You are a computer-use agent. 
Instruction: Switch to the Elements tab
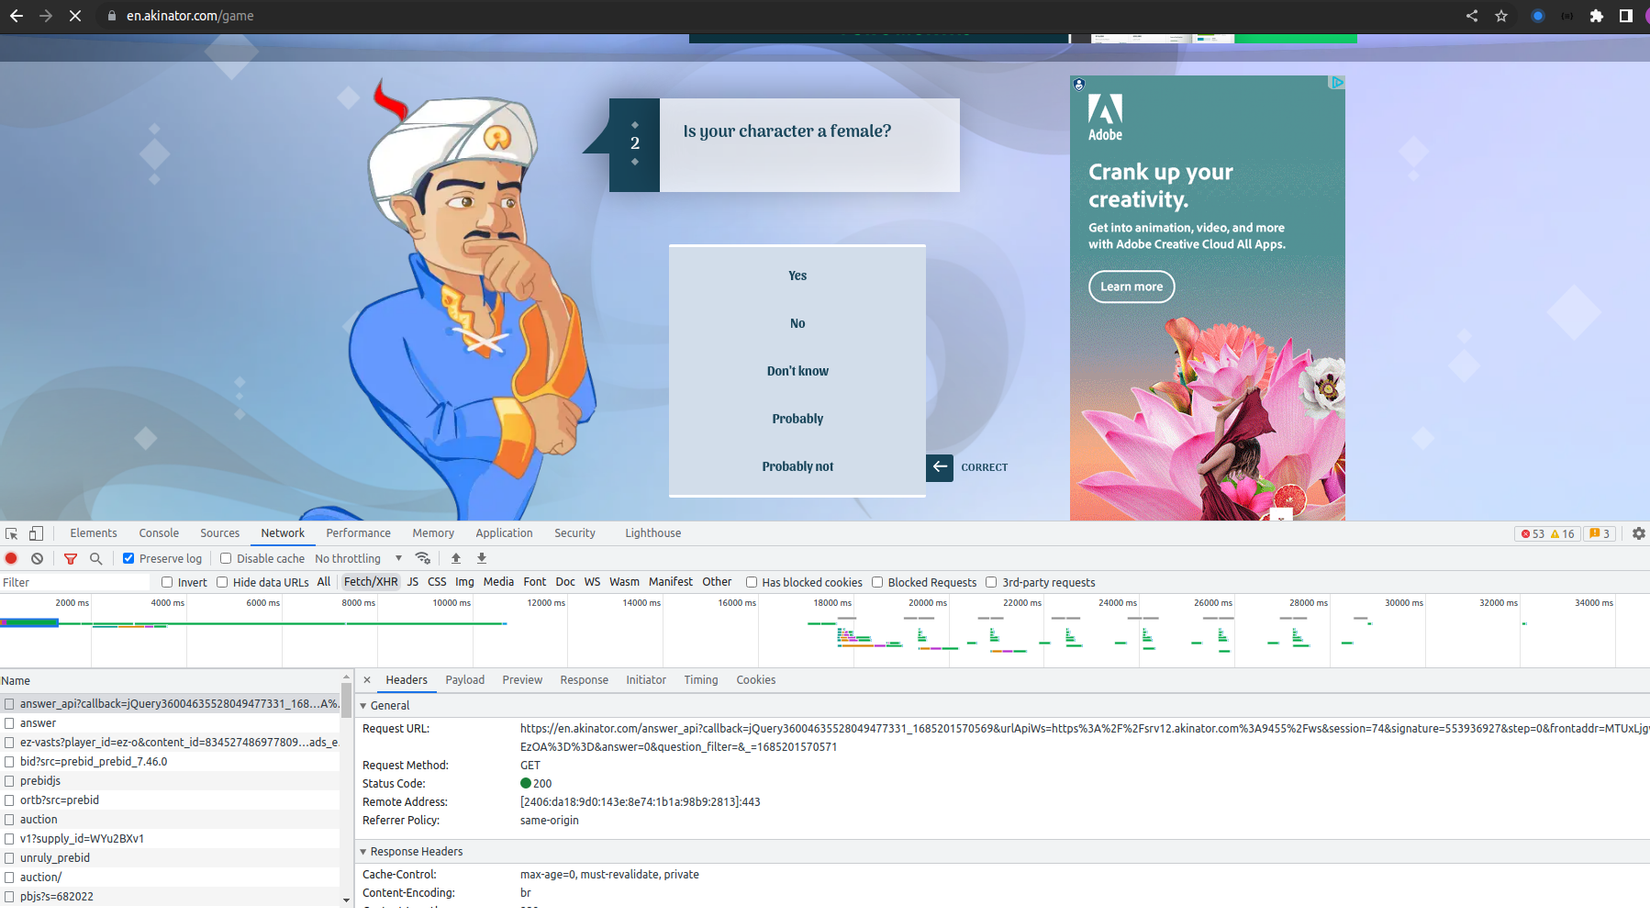(x=93, y=534)
